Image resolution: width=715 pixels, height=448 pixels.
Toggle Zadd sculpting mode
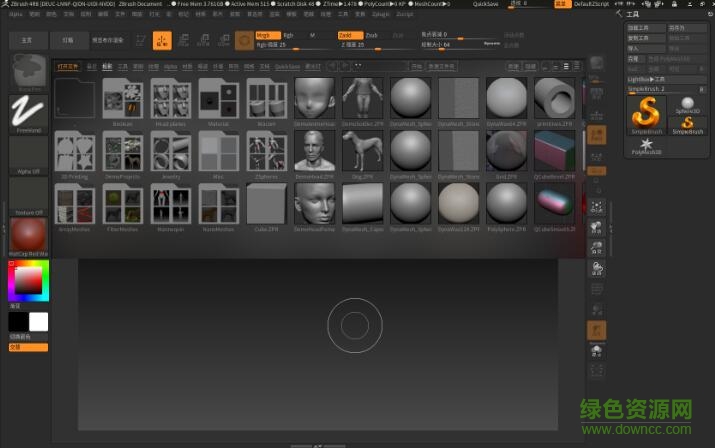point(347,35)
